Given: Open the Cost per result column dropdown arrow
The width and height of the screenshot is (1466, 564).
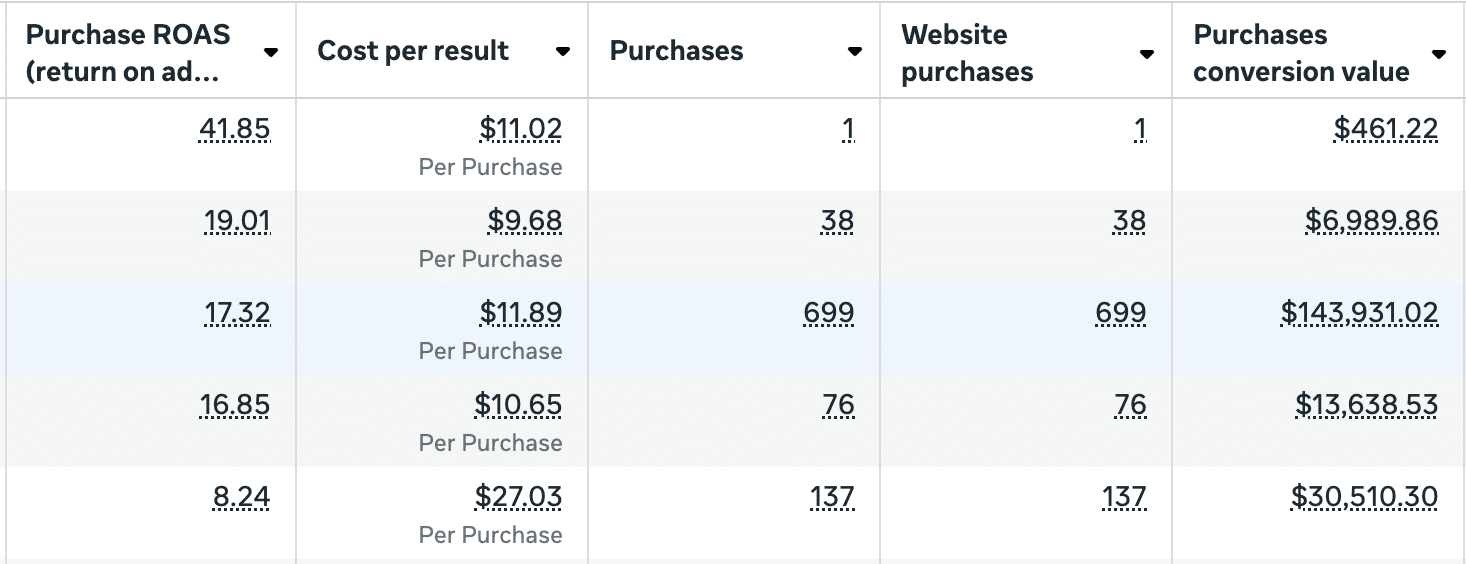Looking at the screenshot, I should click(x=563, y=52).
